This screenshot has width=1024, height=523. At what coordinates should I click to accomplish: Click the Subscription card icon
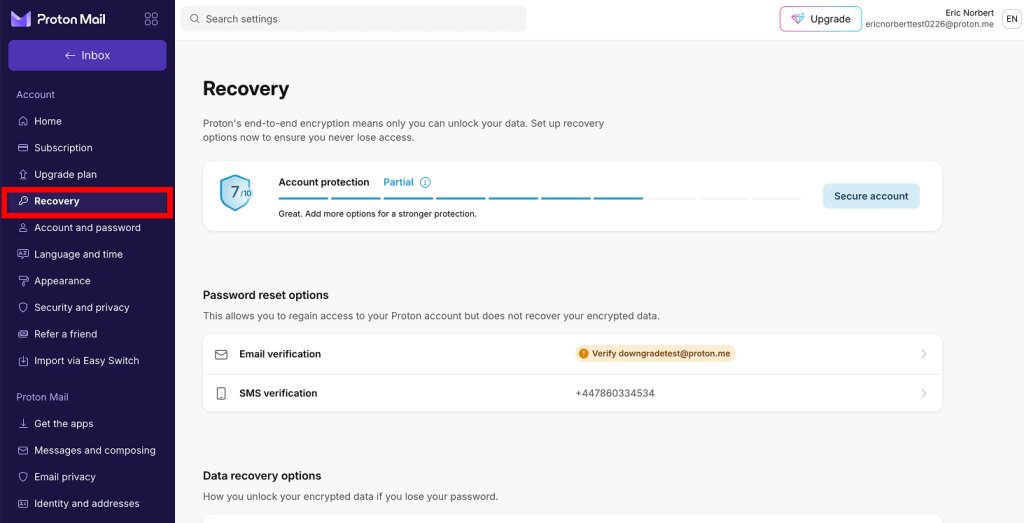pyautogui.click(x=23, y=148)
